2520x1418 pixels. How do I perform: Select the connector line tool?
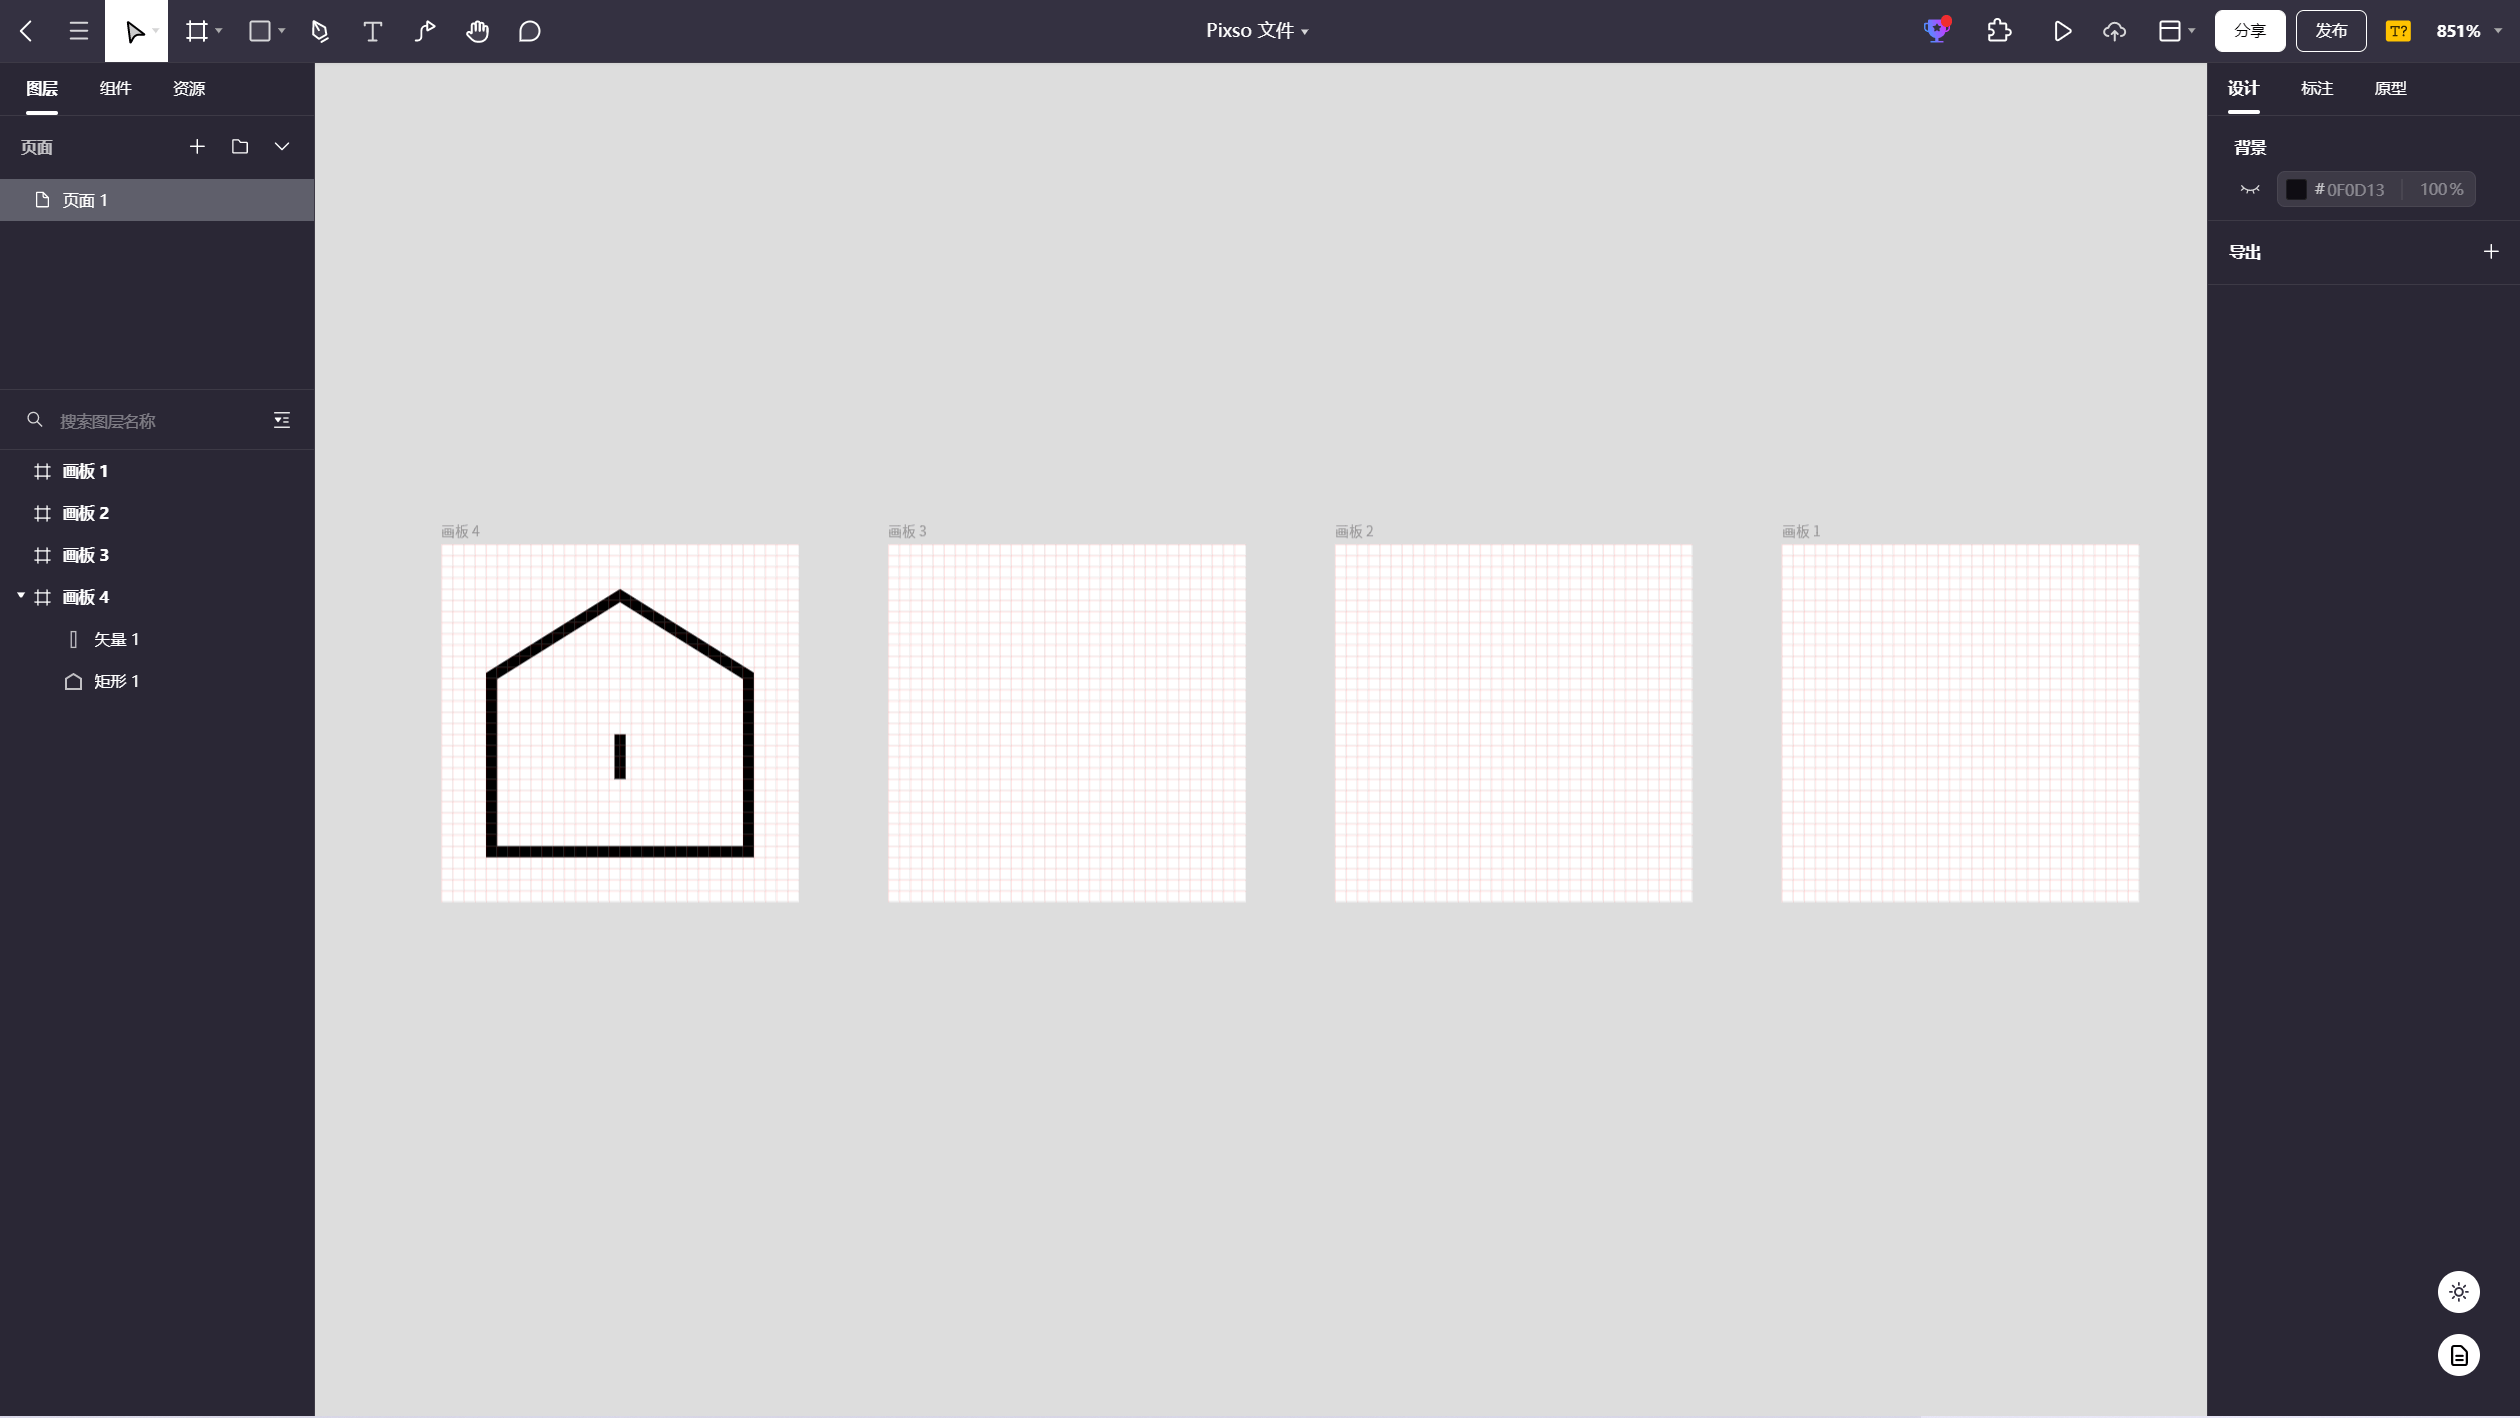pos(425,31)
